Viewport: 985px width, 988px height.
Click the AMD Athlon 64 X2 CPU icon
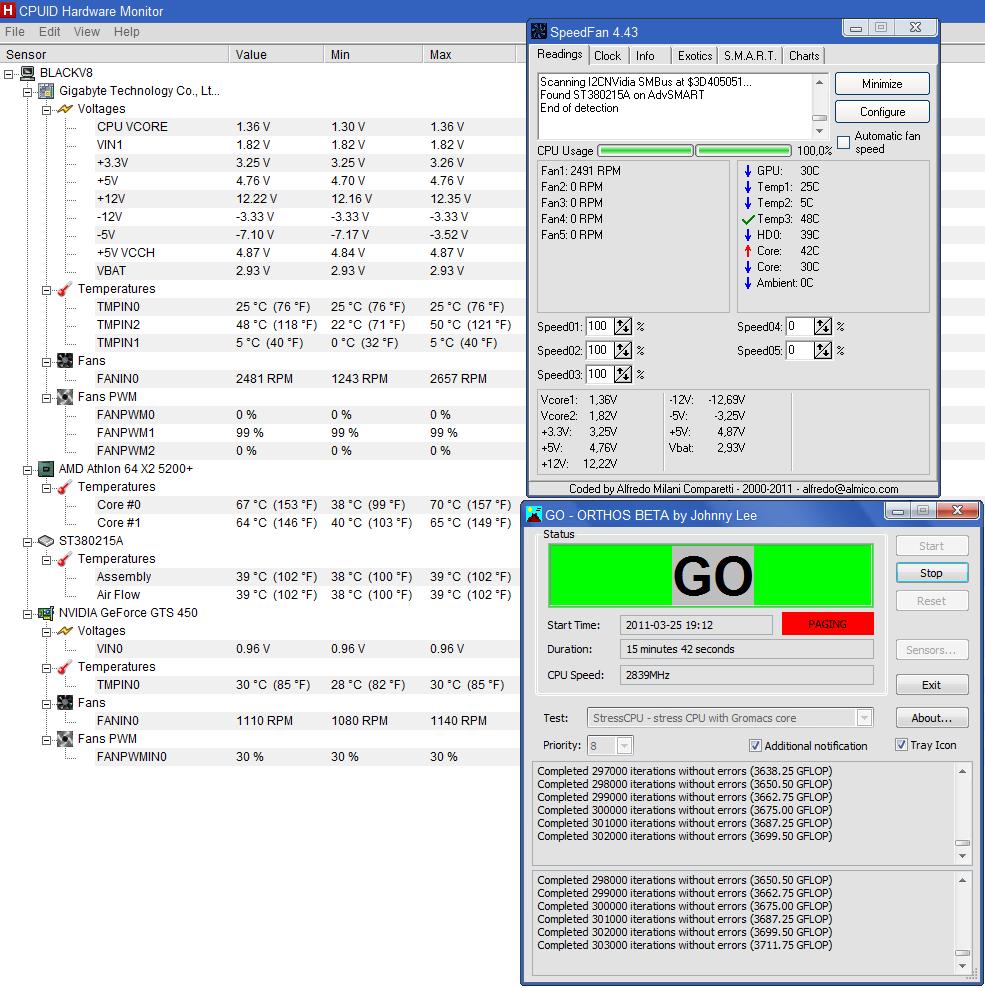pos(46,469)
